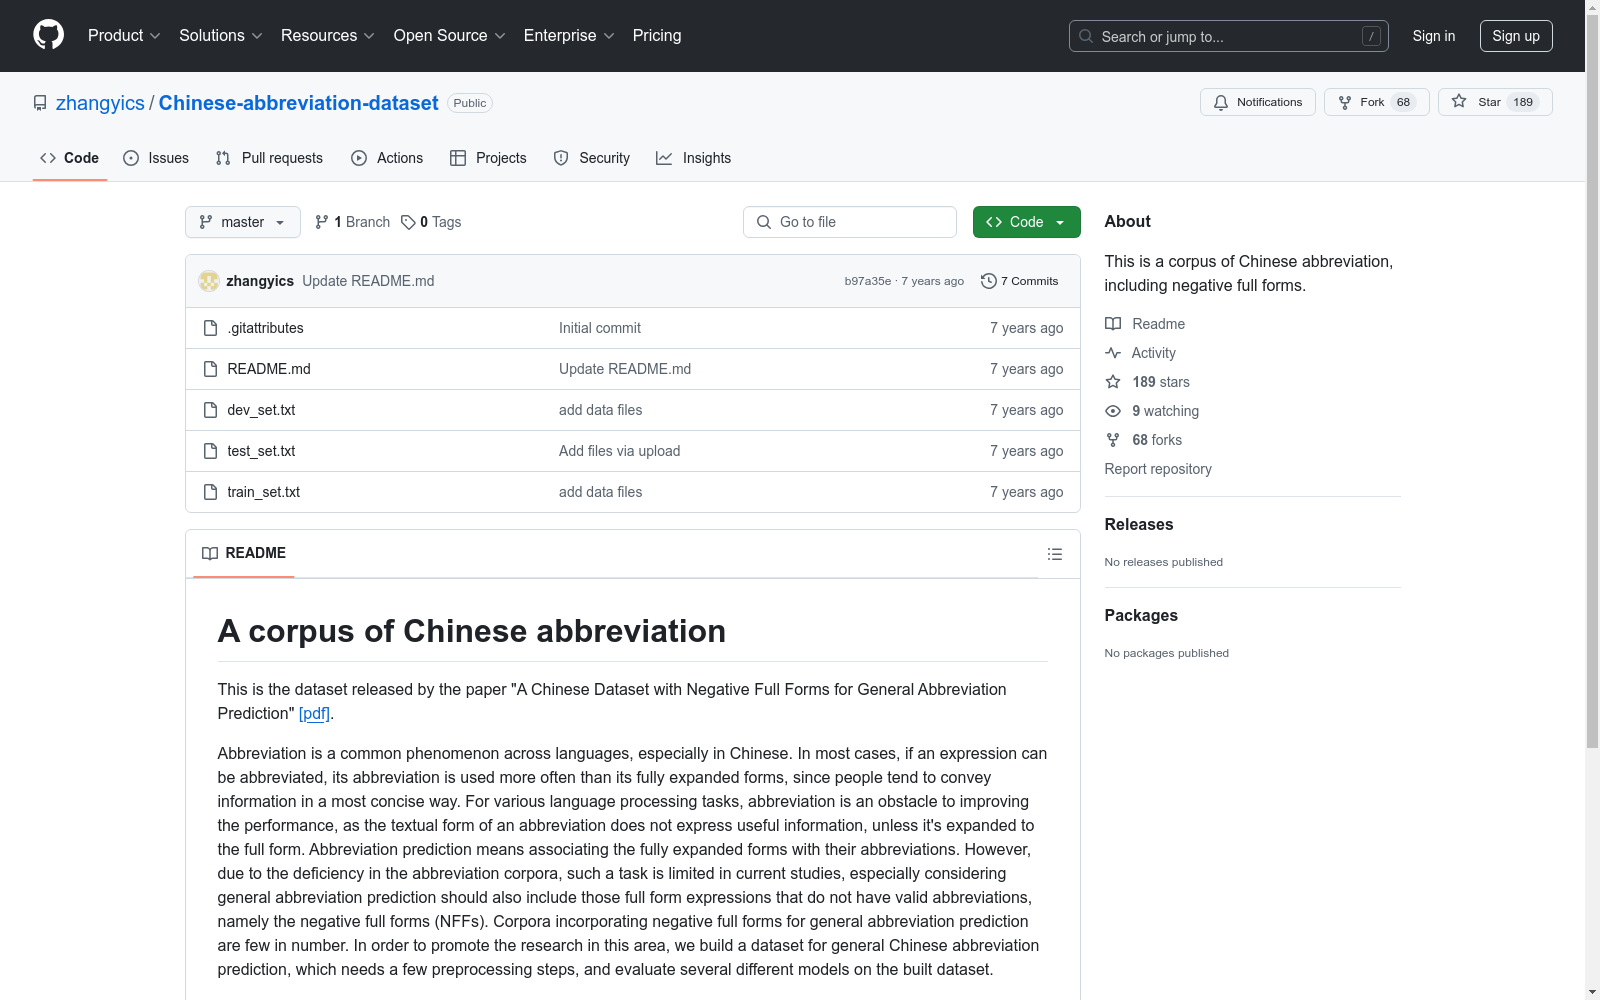Click the file icon beside dev_set.txt
The width and height of the screenshot is (1600, 1000).
pos(210,410)
